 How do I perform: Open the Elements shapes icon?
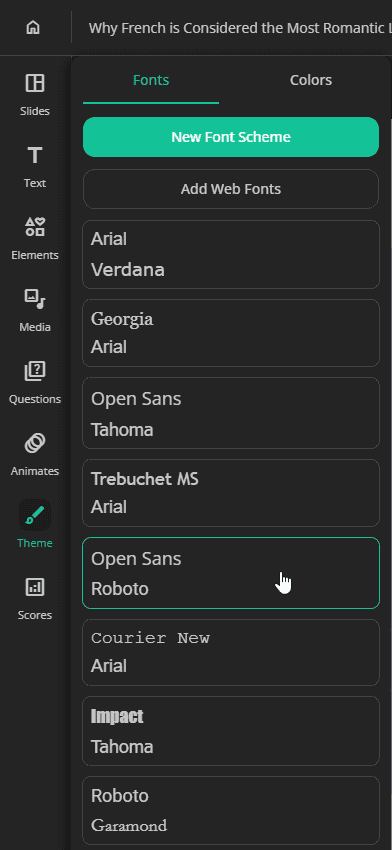click(x=35, y=227)
